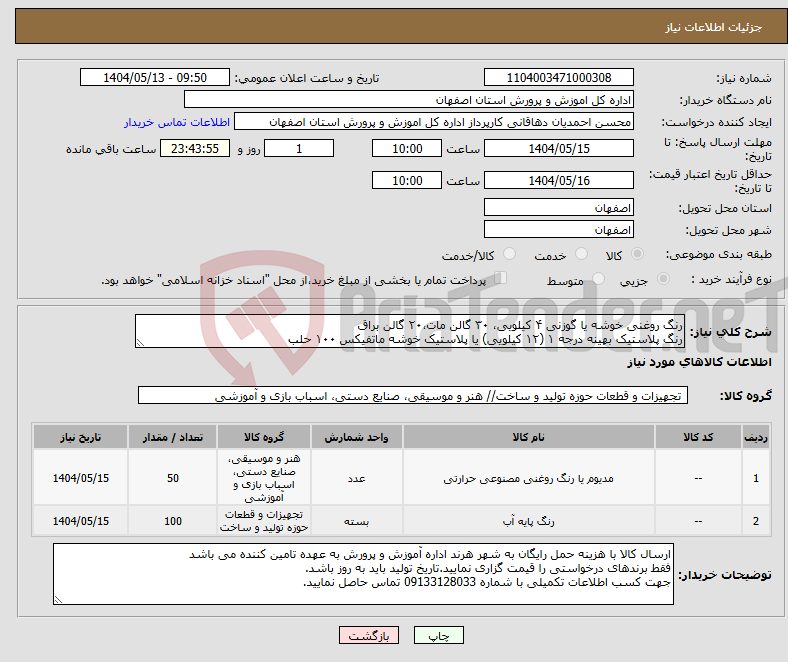788x662 pixels.
Task: Click the remaining days field showing 1
Action: (299, 149)
